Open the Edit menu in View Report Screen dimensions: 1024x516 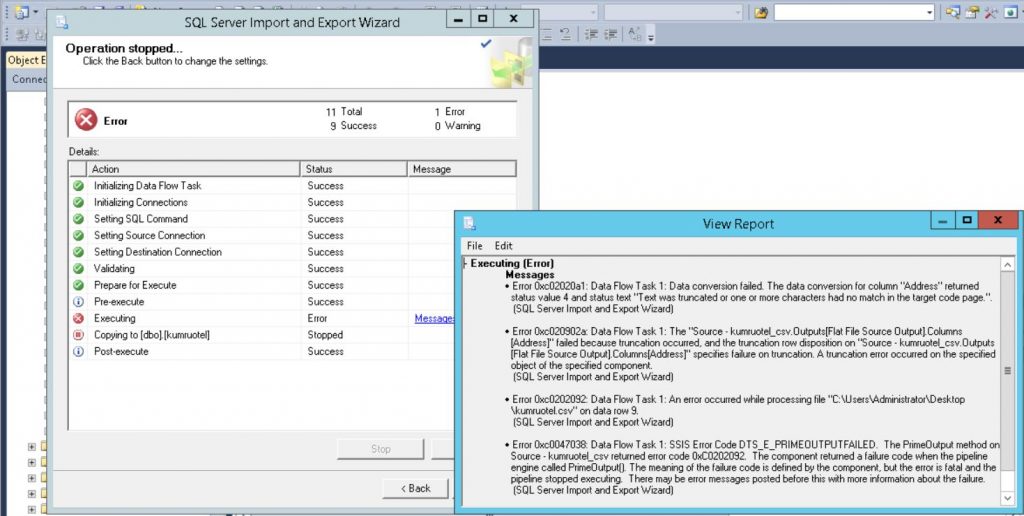pyautogui.click(x=503, y=246)
